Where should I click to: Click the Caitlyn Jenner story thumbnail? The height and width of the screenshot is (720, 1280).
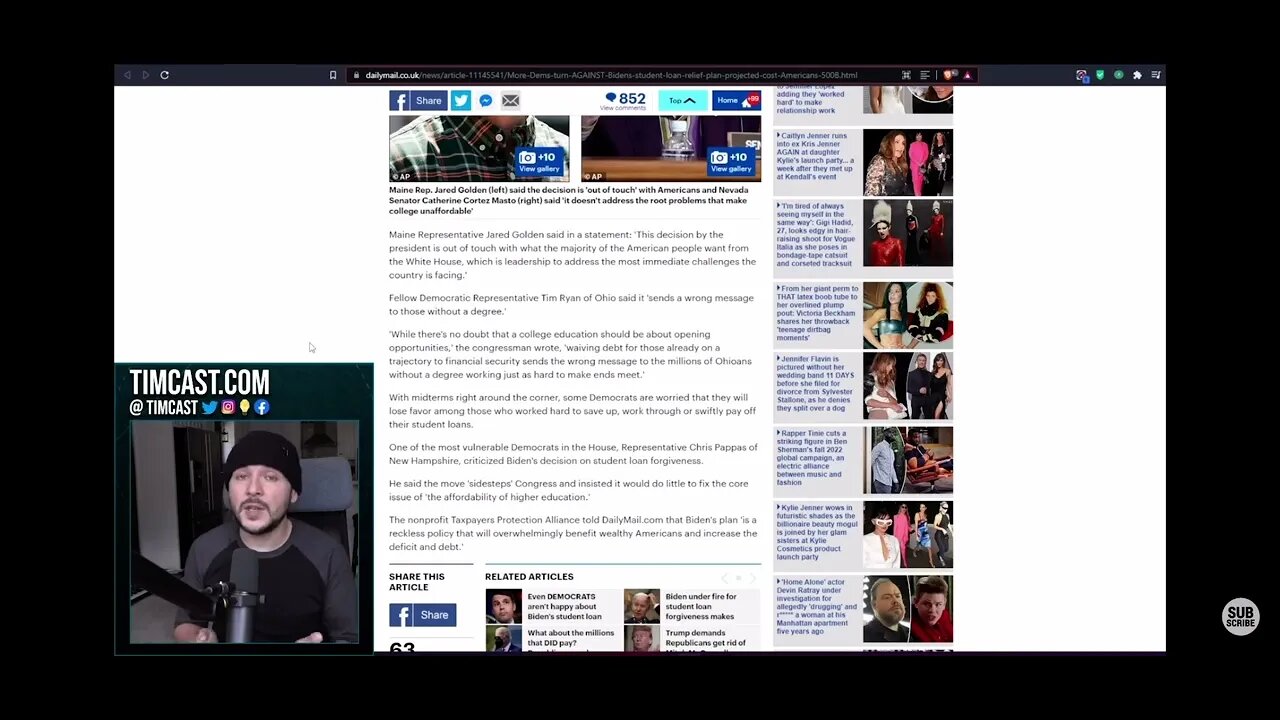908,162
